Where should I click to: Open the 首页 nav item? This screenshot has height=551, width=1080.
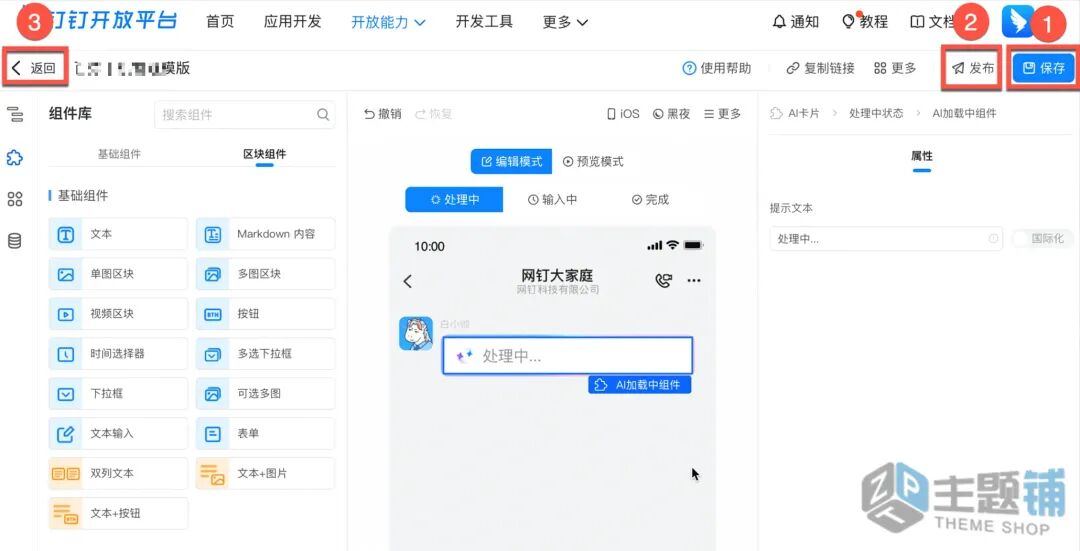click(x=220, y=21)
